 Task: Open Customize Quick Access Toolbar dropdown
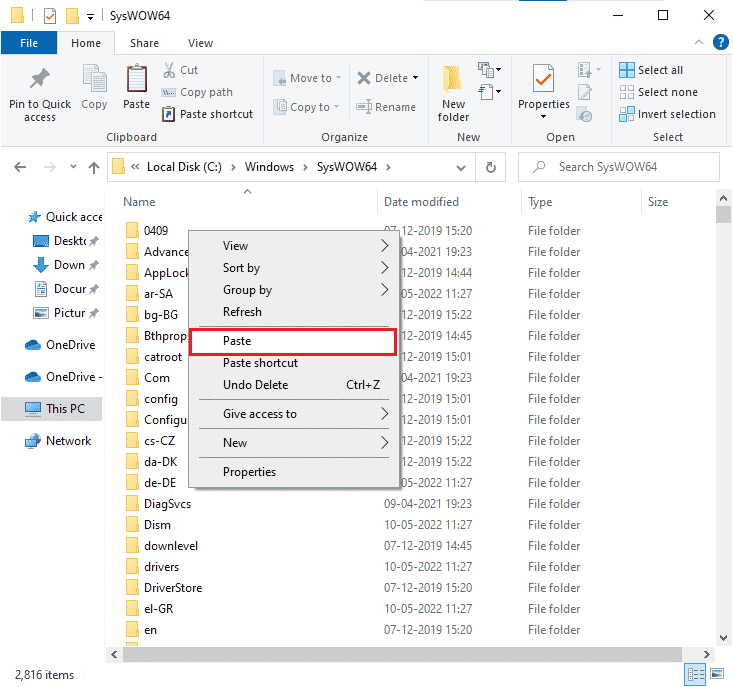pyautogui.click(x=90, y=17)
